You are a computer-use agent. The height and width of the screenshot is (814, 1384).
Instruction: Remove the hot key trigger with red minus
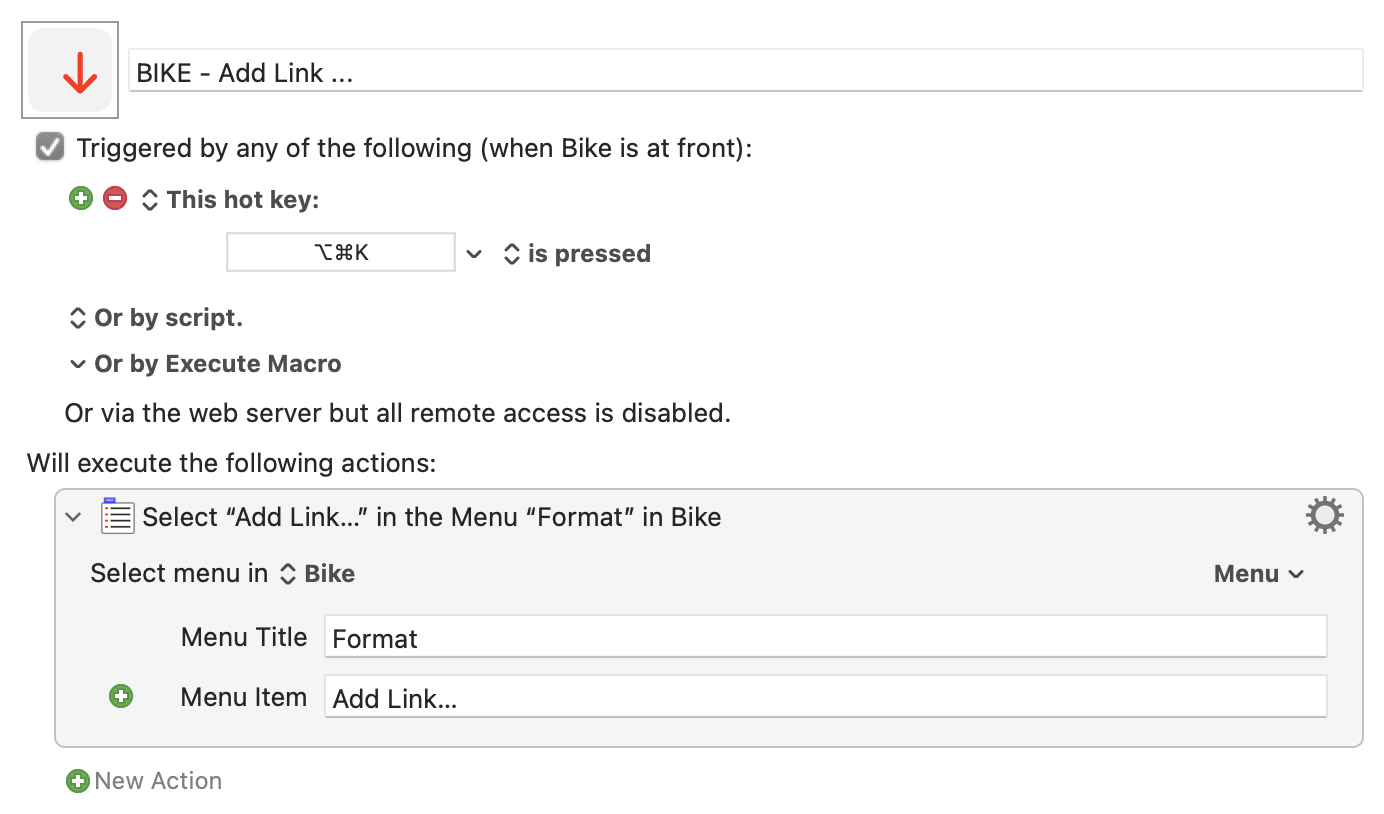click(x=115, y=199)
